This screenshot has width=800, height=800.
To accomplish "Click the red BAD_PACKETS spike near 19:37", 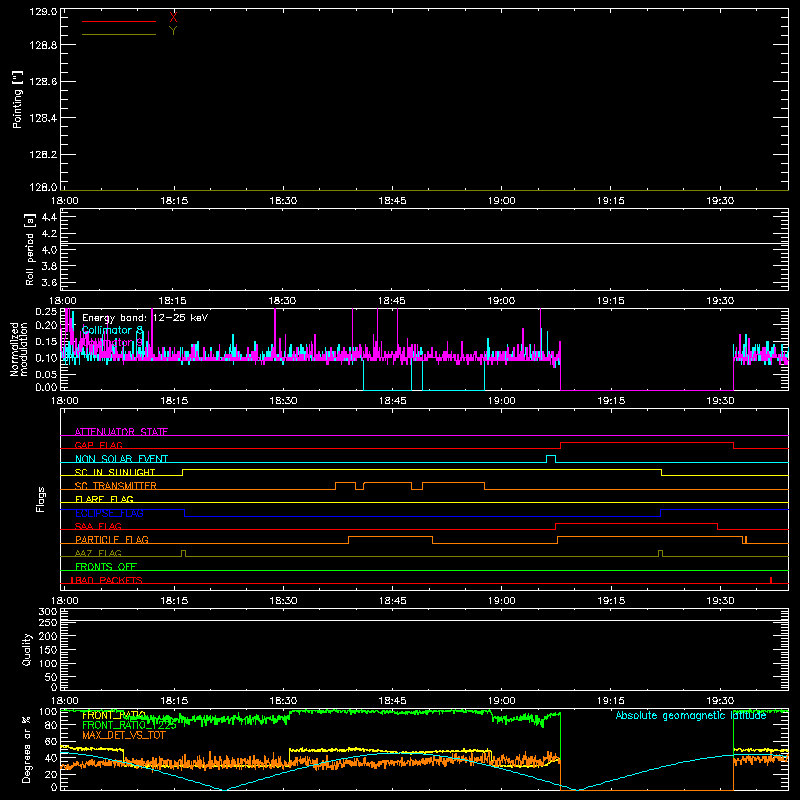I will pos(771,580).
